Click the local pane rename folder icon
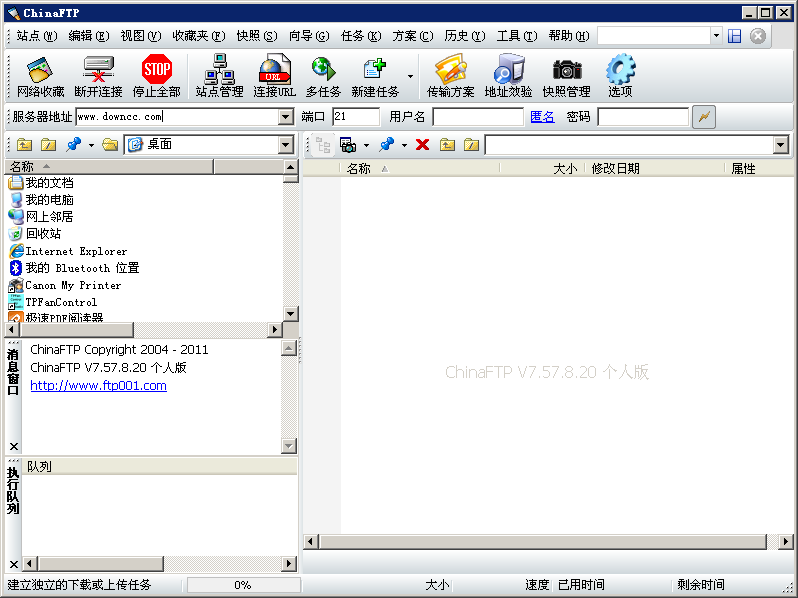The height and width of the screenshot is (598, 798). click(48, 145)
